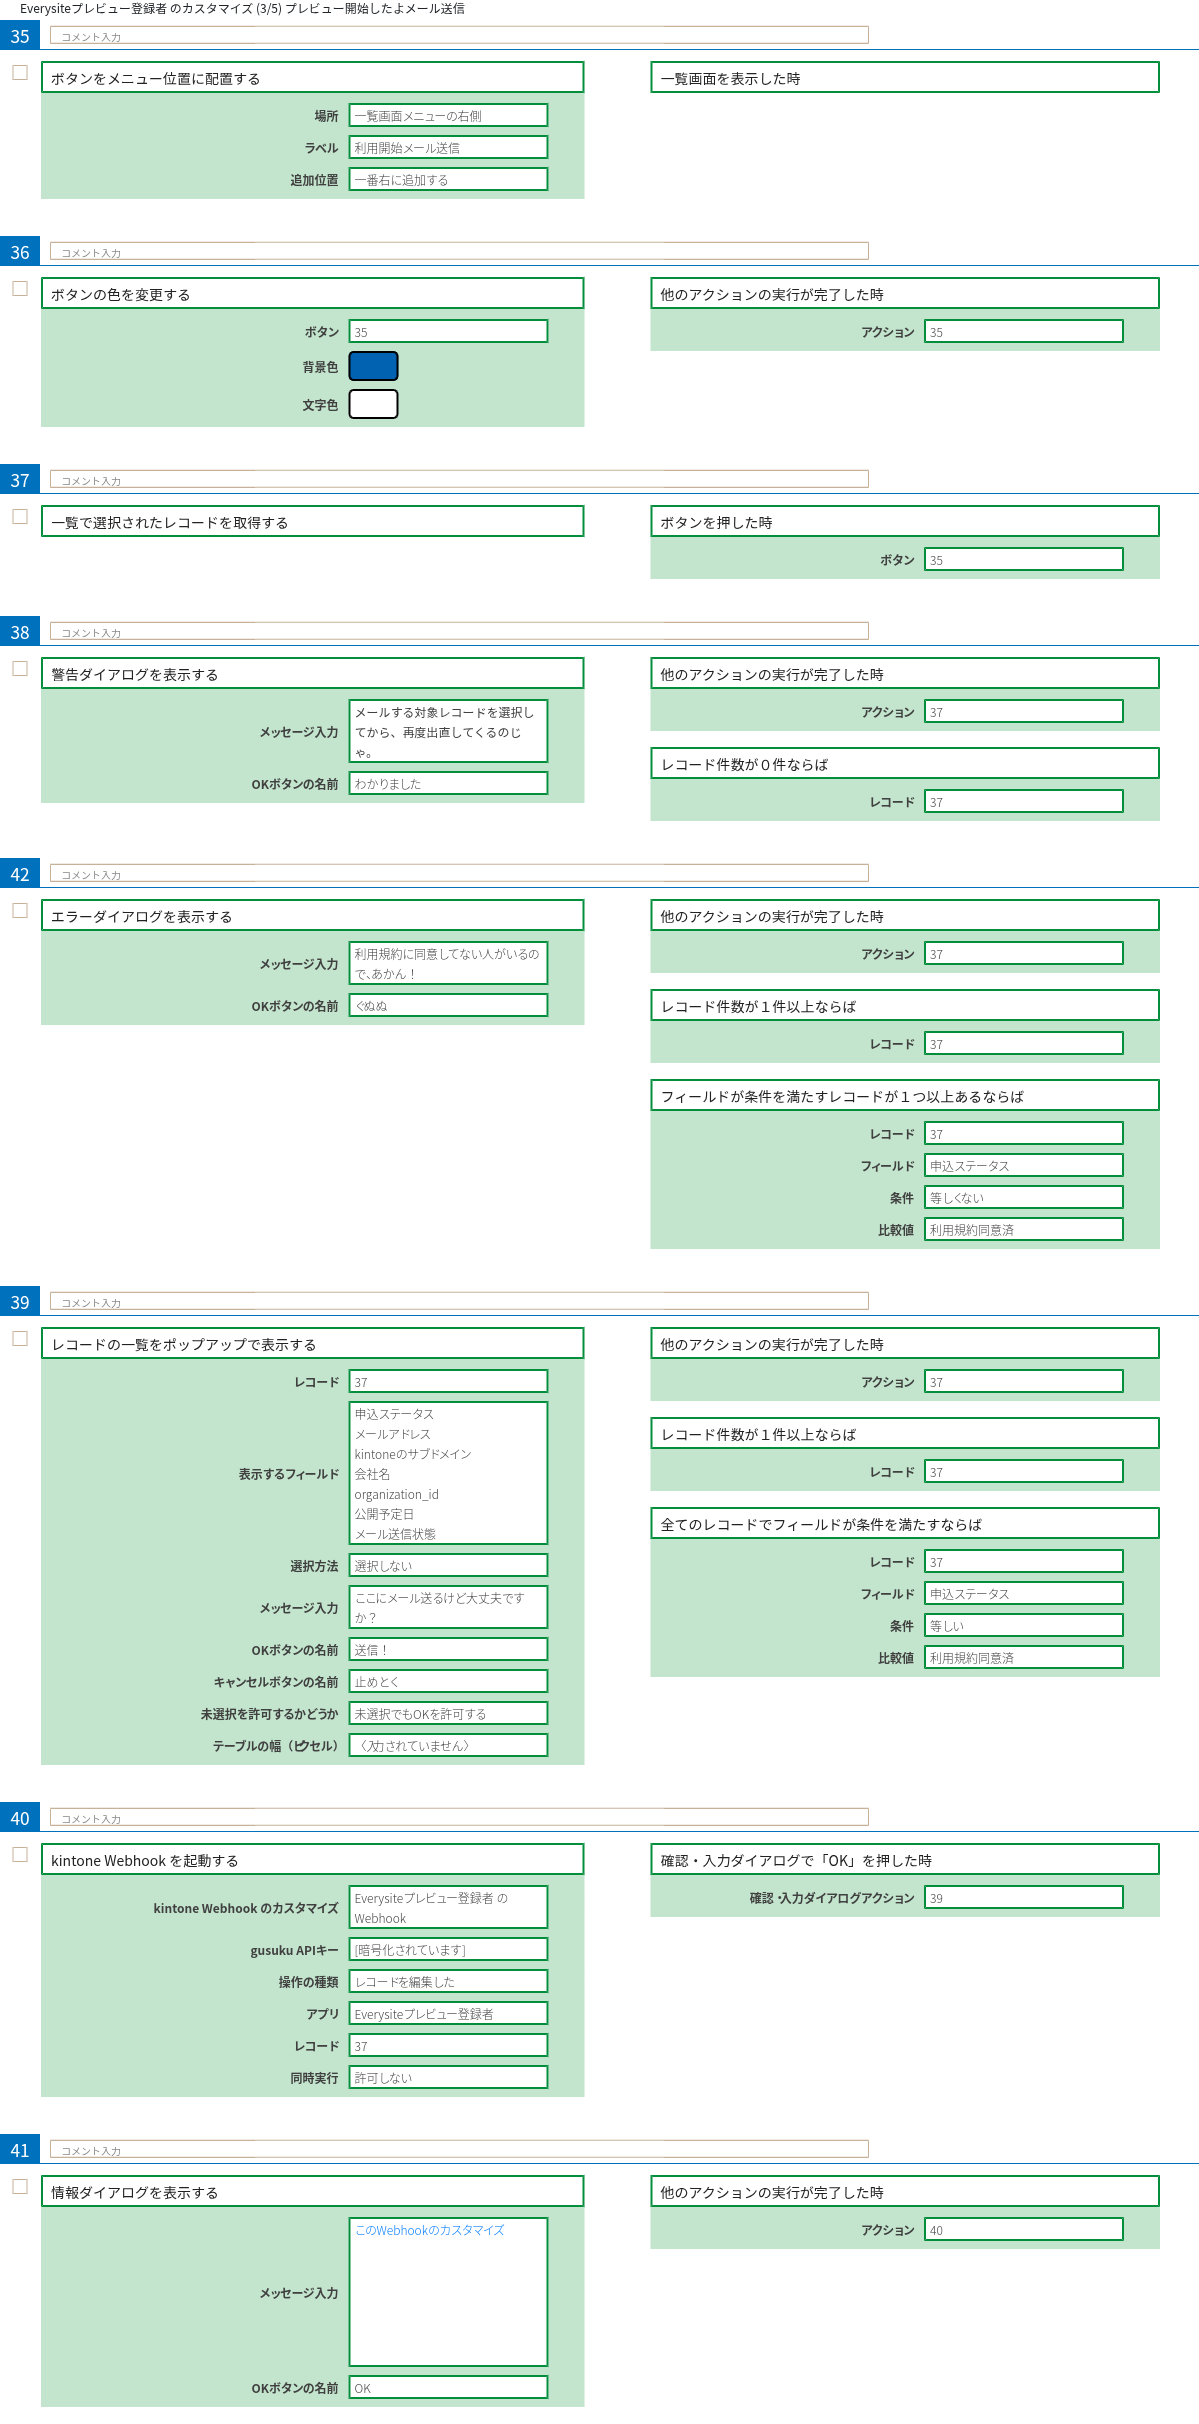
Task: Open the 追加位置 field 一番右に追加する
Action: tap(448, 180)
